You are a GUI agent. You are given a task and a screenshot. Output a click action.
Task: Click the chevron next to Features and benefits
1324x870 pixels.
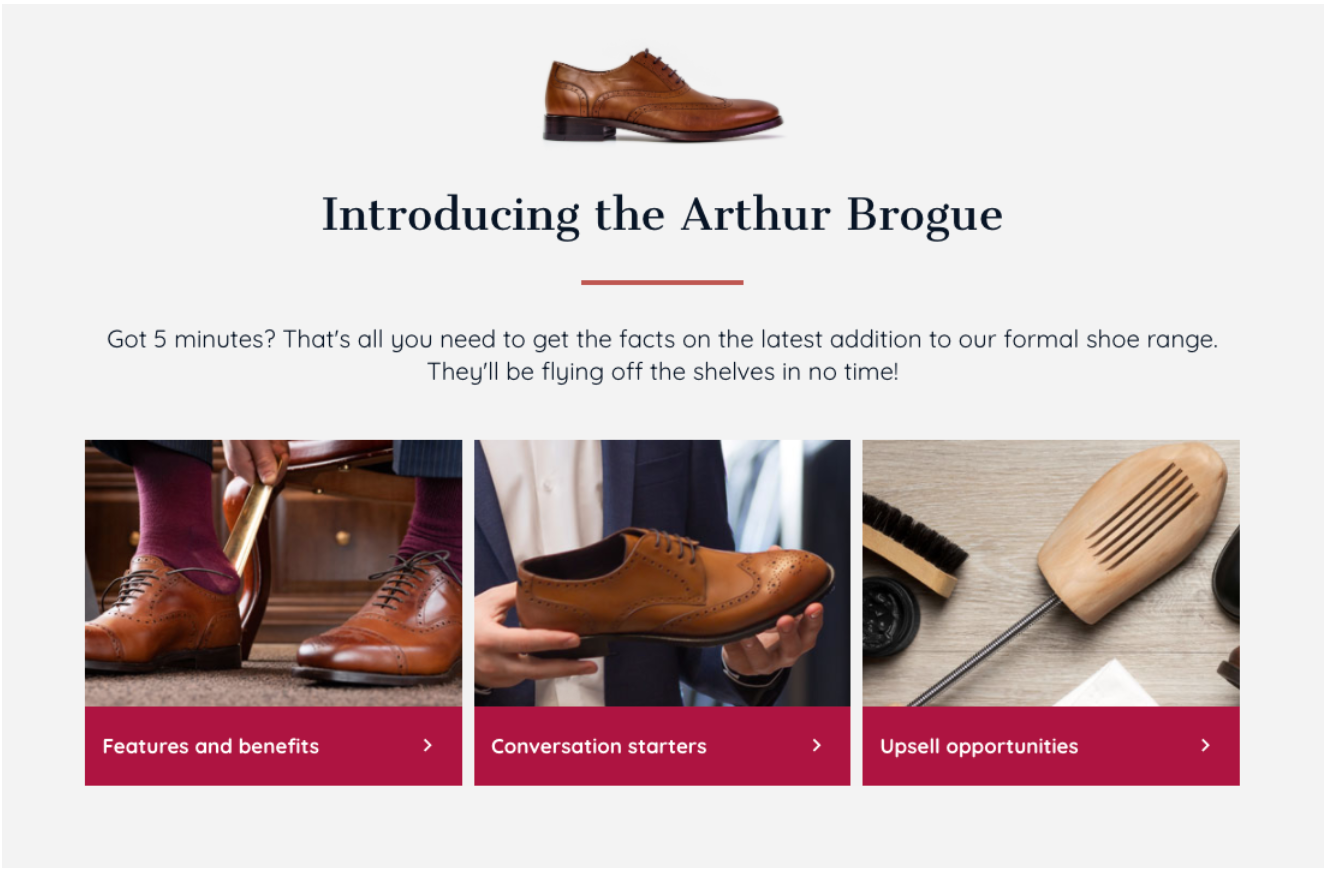pyautogui.click(x=427, y=745)
